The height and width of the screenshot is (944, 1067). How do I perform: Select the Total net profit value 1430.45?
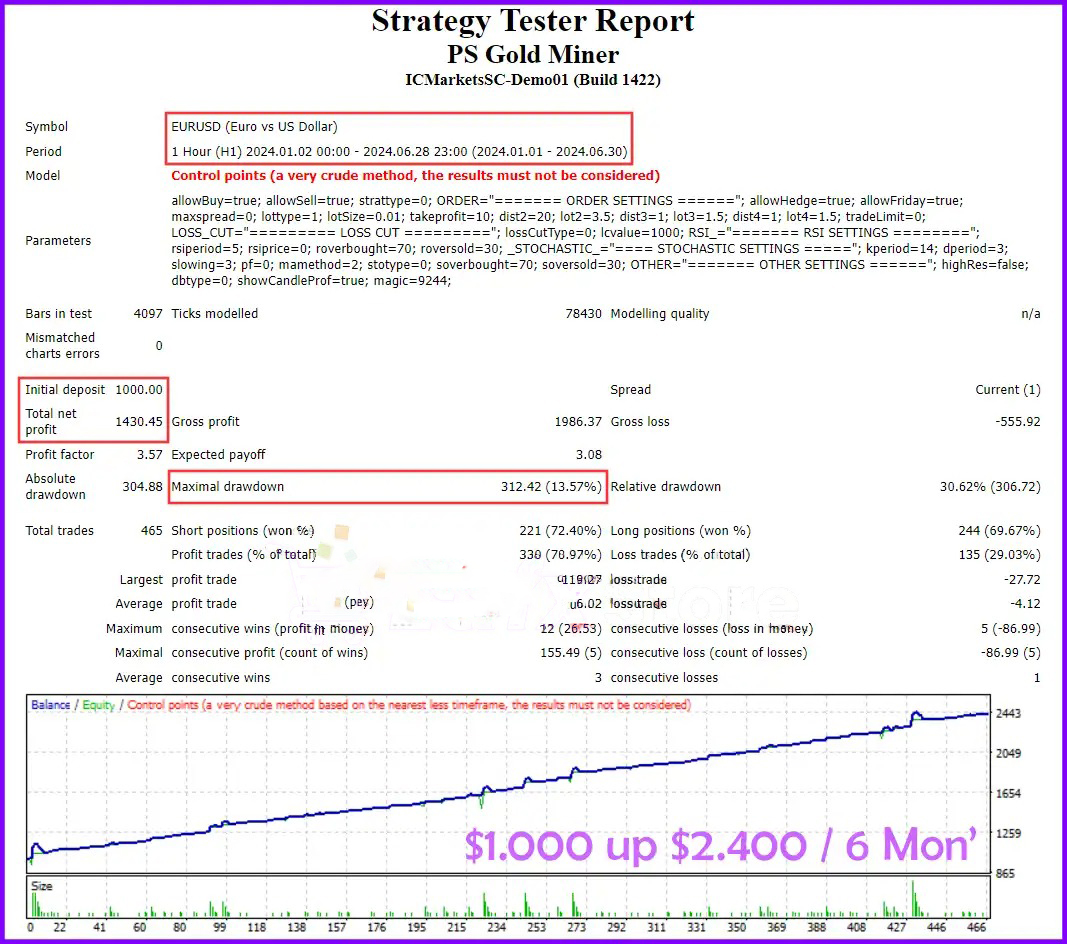pyautogui.click(x=140, y=421)
